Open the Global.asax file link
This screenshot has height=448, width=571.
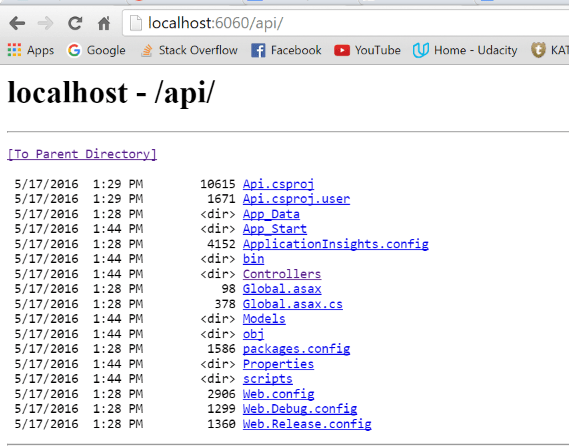point(282,289)
